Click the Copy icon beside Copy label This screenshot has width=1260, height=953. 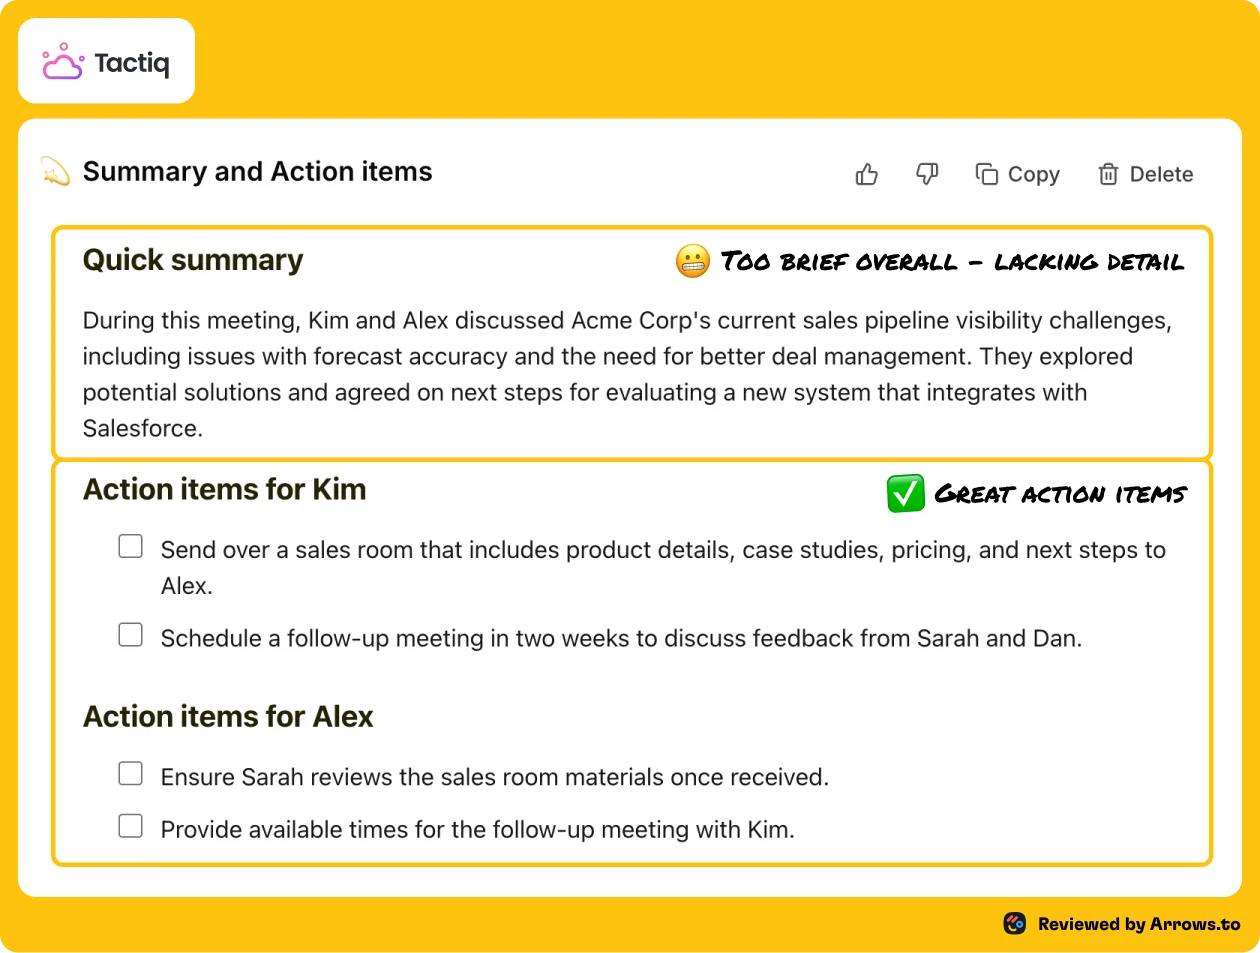tap(987, 174)
